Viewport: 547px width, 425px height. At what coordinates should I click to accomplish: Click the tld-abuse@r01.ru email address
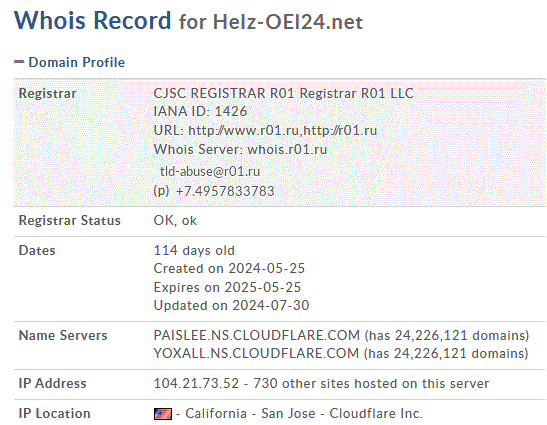pos(210,171)
